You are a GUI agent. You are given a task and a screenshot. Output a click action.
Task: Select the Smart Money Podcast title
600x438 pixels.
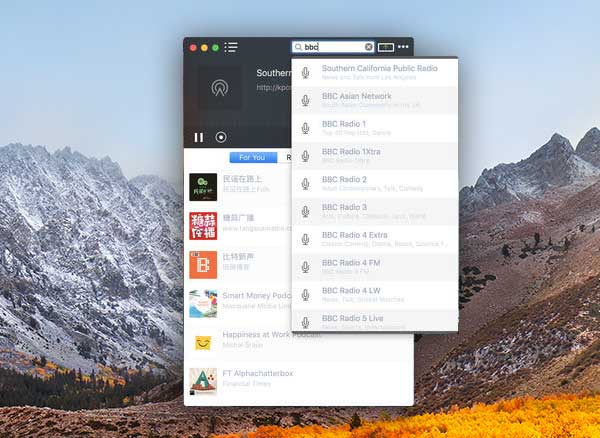click(257, 295)
